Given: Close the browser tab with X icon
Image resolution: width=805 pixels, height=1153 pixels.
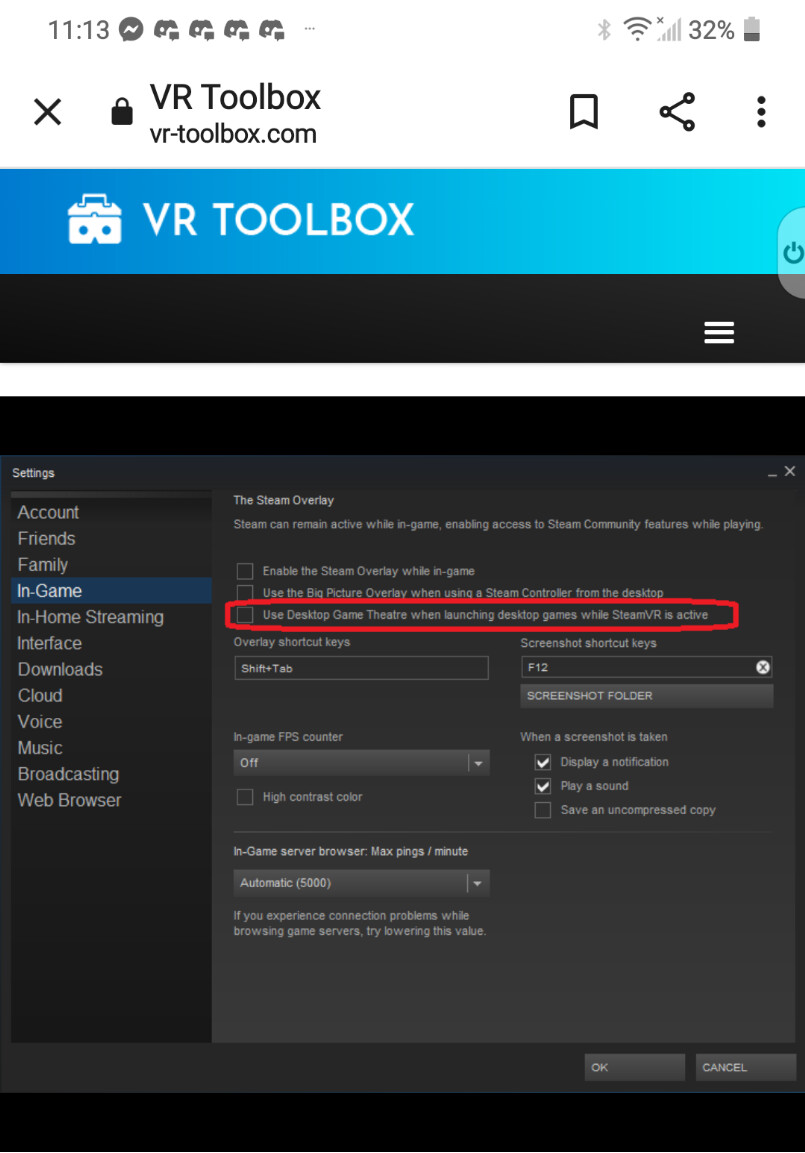Looking at the screenshot, I should [x=47, y=112].
